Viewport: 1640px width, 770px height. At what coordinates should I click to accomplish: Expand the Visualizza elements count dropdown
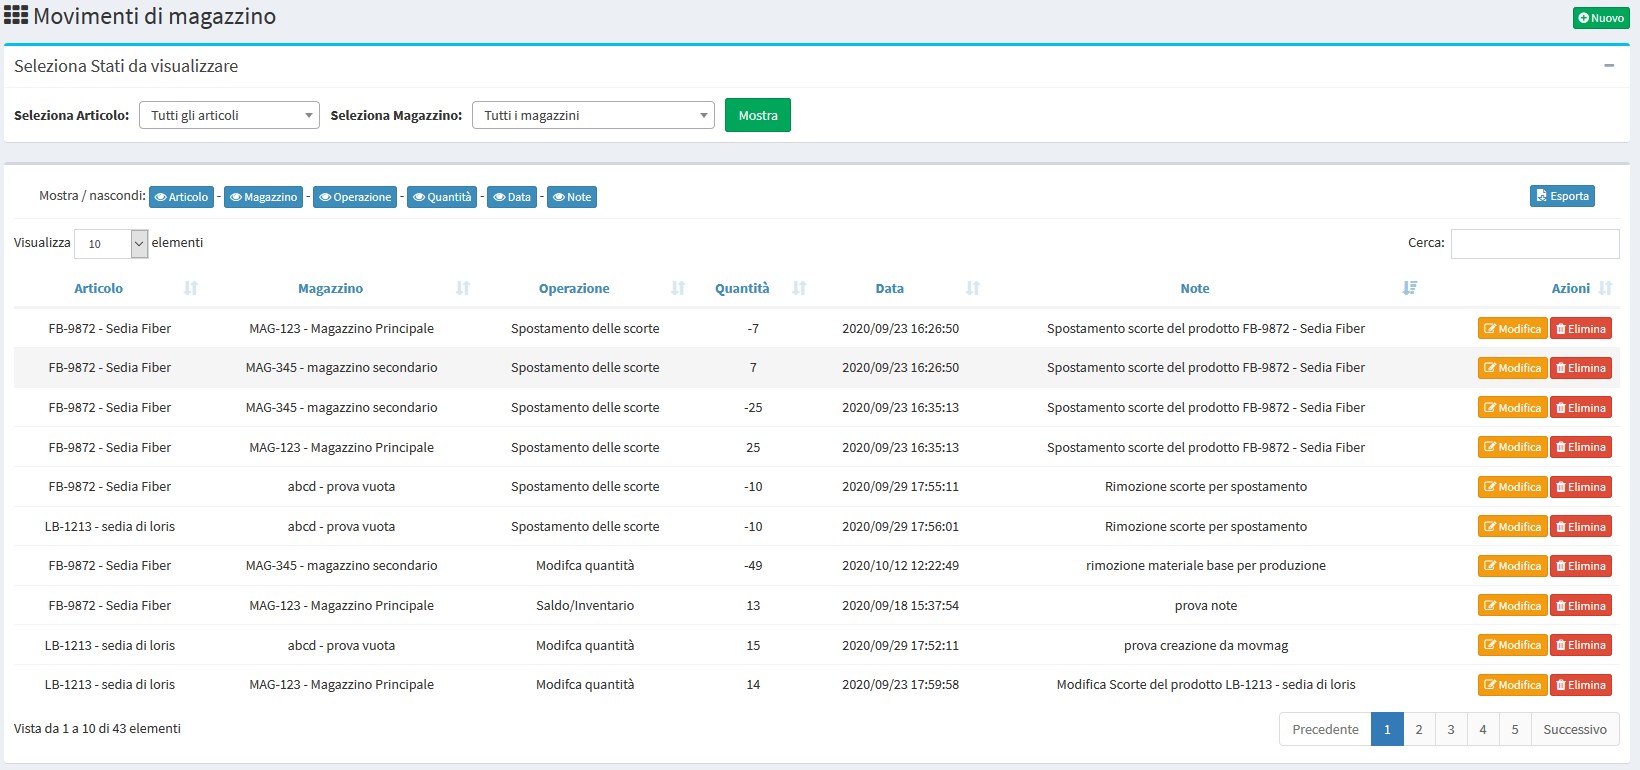click(x=111, y=244)
